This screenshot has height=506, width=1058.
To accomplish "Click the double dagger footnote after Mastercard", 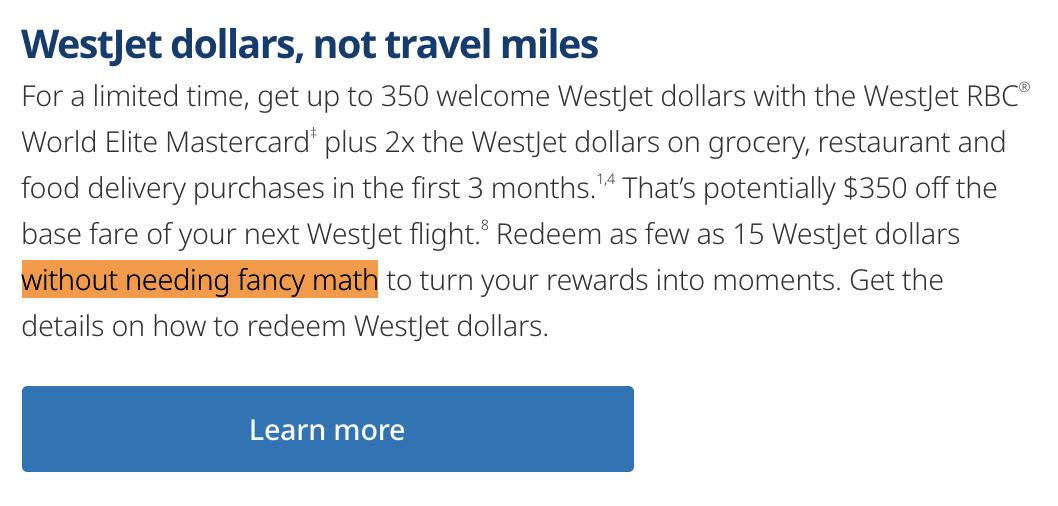I will point(313,134).
